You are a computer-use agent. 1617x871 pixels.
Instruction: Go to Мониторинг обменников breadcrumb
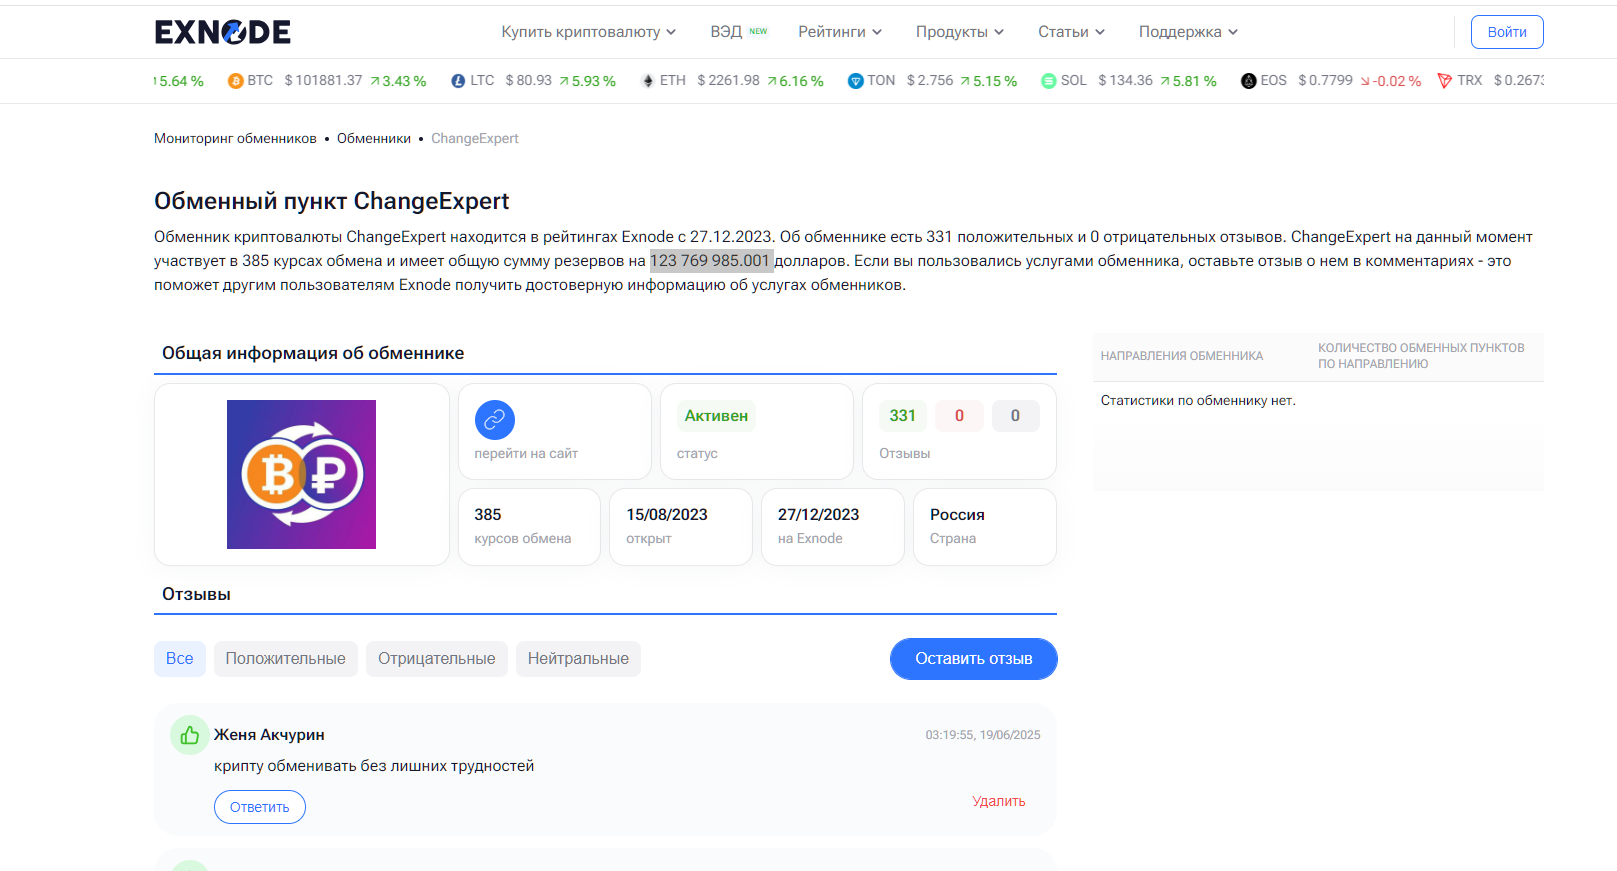point(235,138)
